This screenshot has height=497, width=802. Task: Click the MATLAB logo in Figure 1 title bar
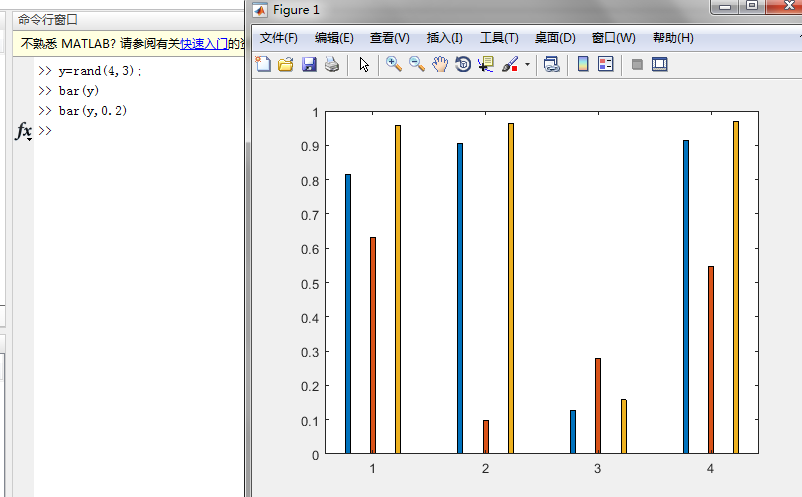[260, 10]
